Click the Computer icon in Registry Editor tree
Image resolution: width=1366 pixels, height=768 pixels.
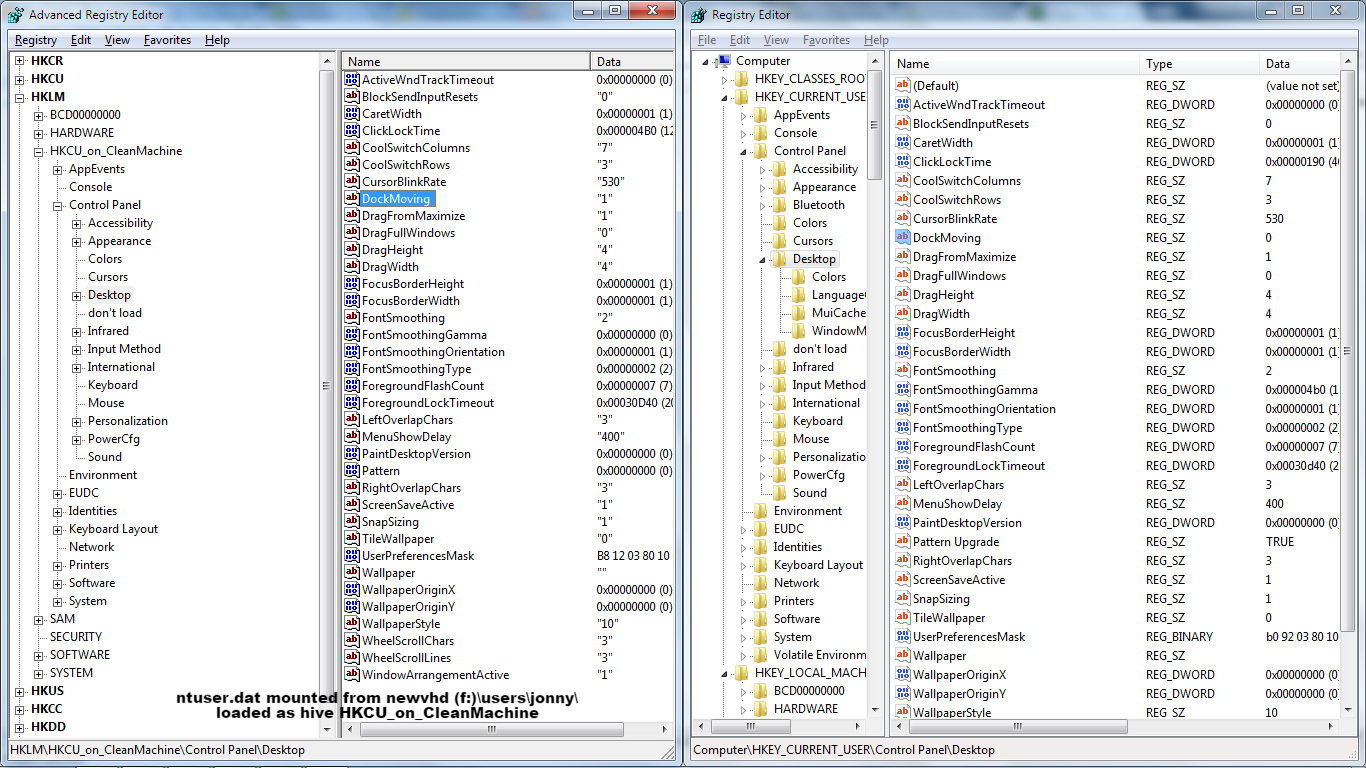725,61
